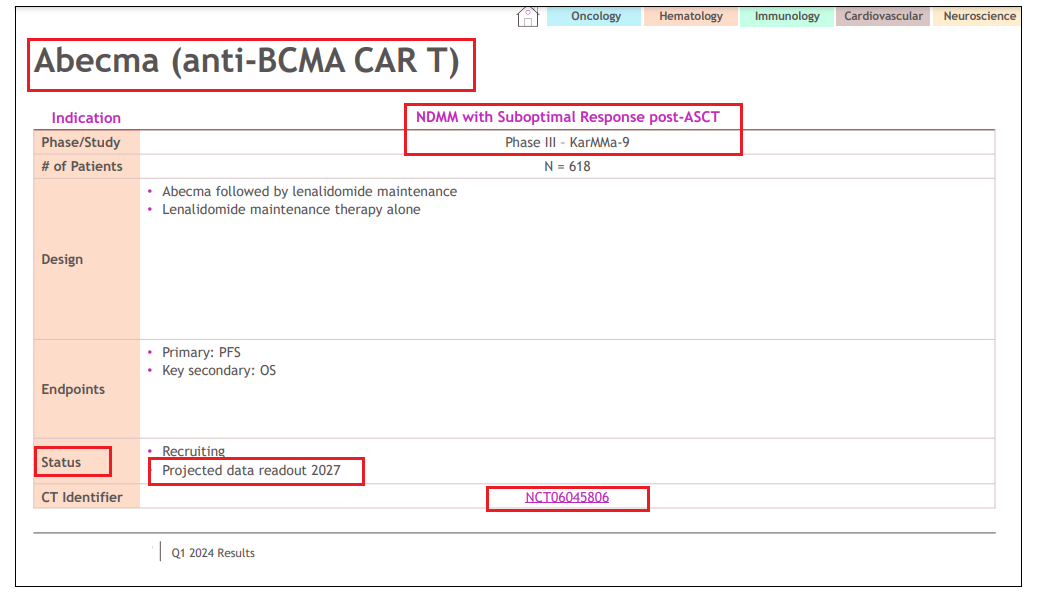Open the Cardiovascular section tab
This screenshot has width=1049, height=600.
[882, 16]
